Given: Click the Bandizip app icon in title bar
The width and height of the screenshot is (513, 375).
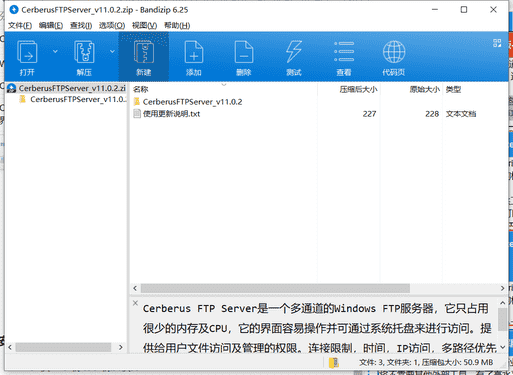Looking at the screenshot, I should click(x=14, y=10).
